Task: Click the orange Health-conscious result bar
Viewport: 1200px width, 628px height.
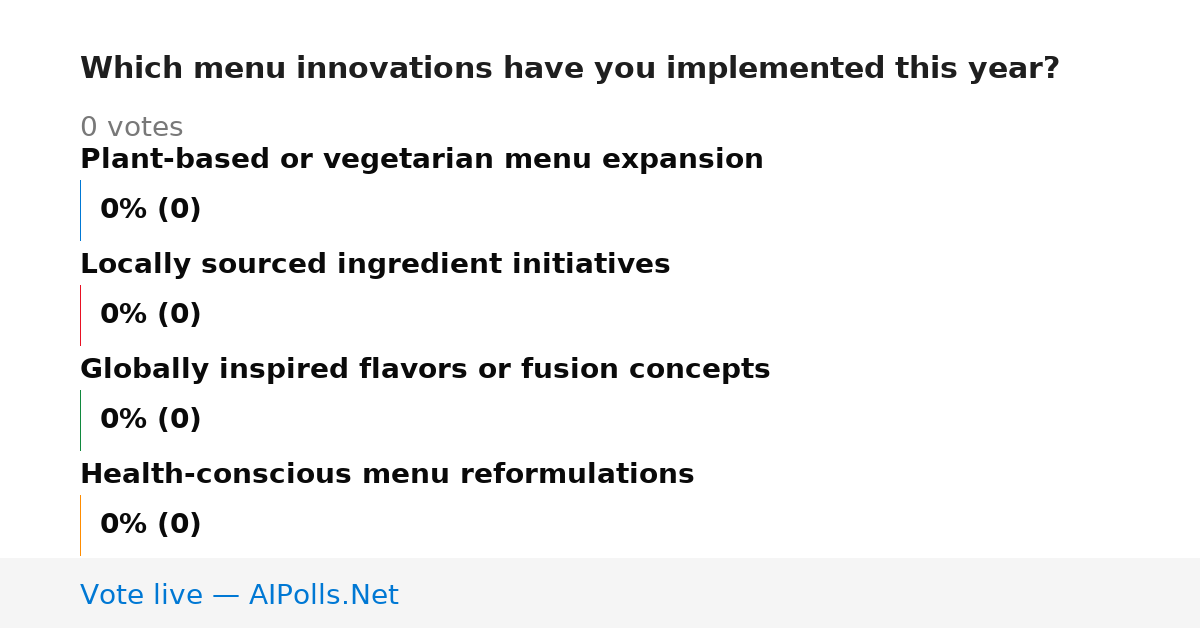Action: (80, 525)
